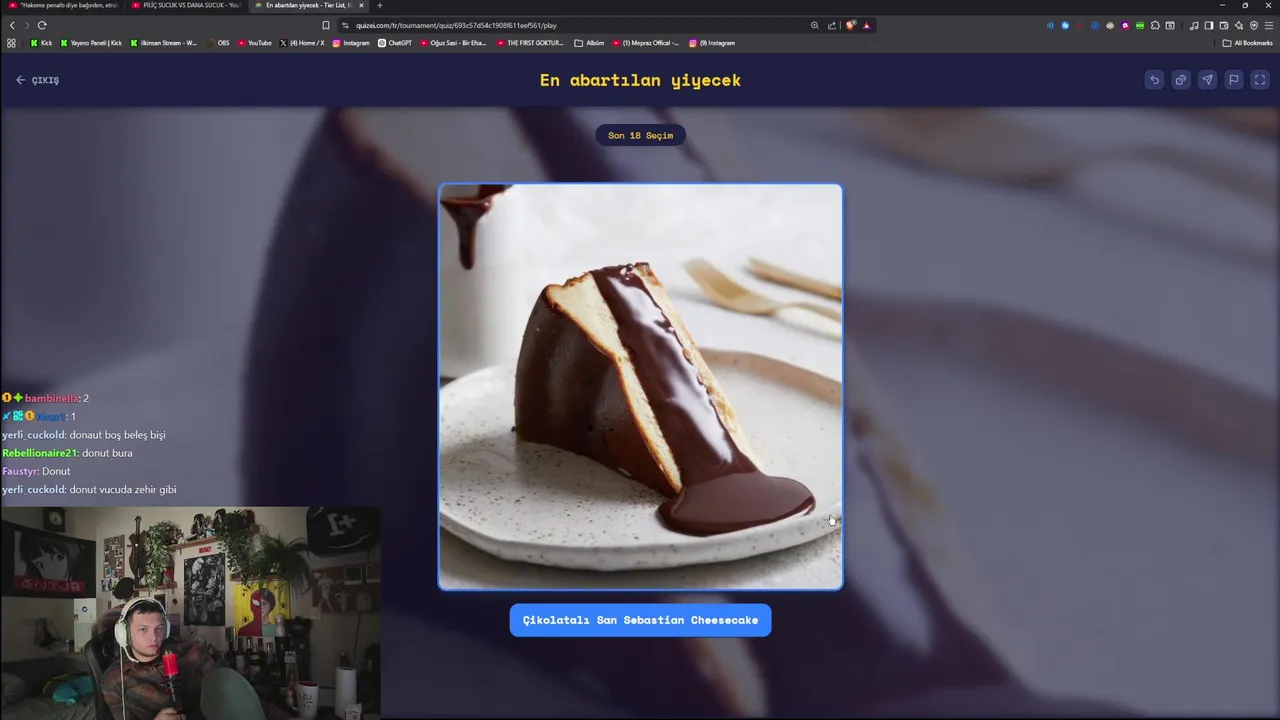Image resolution: width=1280 pixels, height=720 pixels.
Task: Exit quiz via the ÇIKIŞ back button
Action: coord(37,80)
